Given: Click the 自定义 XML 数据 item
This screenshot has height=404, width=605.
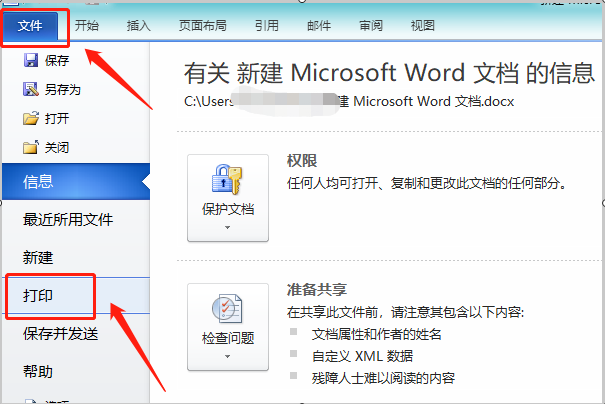Looking at the screenshot, I should (x=362, y=356).
